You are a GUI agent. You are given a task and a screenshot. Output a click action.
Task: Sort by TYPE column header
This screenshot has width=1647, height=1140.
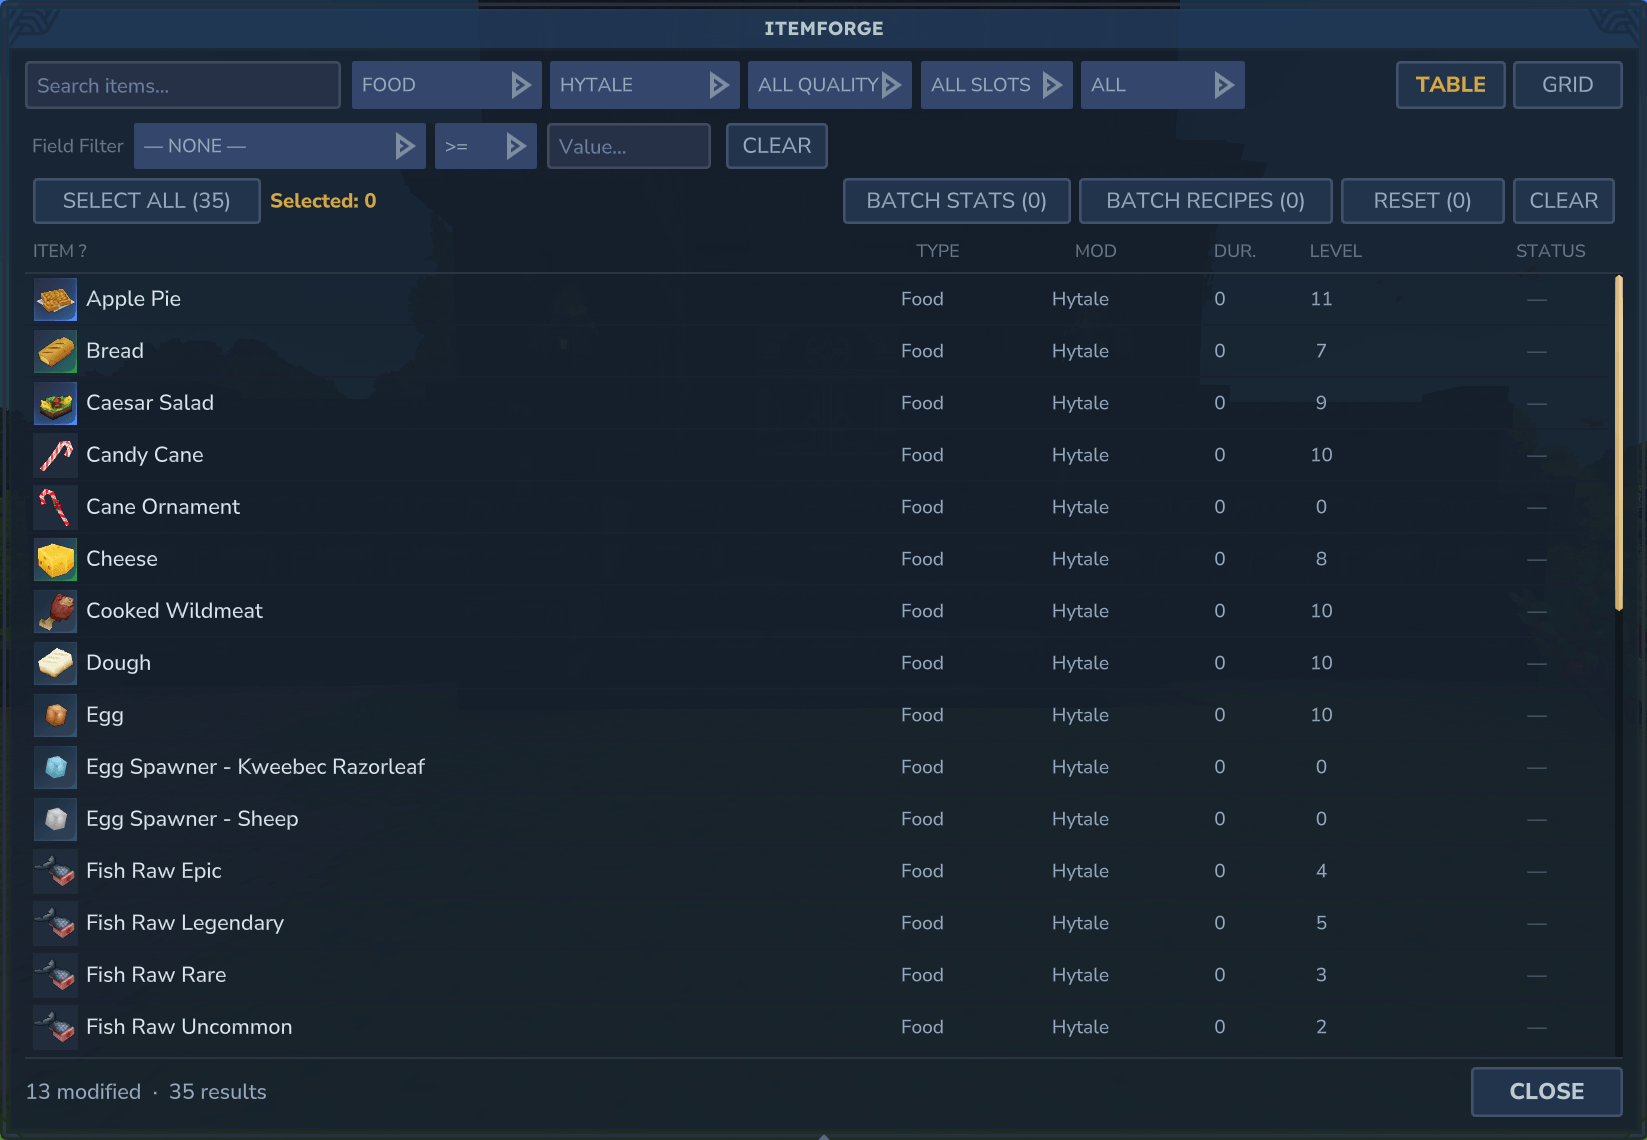tap(937, 251)
